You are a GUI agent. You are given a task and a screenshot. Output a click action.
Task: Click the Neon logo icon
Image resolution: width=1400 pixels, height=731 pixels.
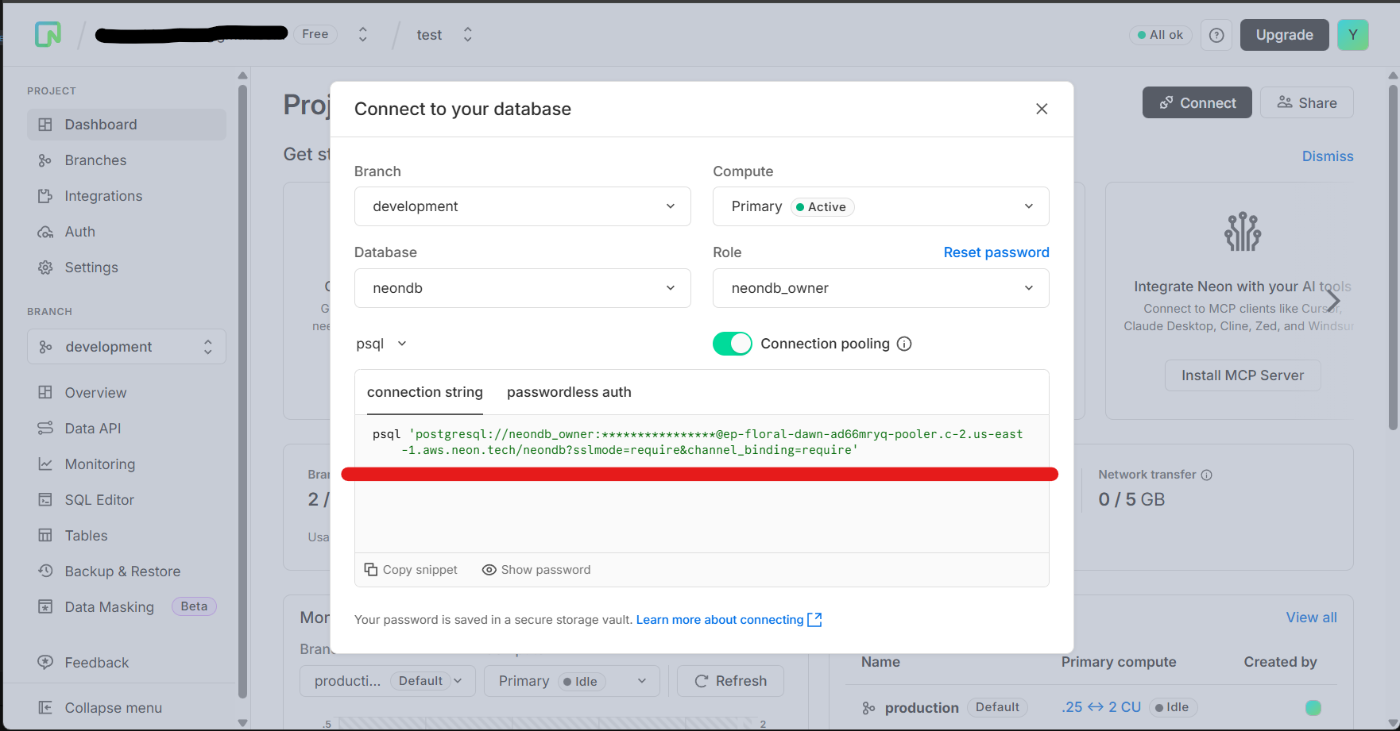48,34
